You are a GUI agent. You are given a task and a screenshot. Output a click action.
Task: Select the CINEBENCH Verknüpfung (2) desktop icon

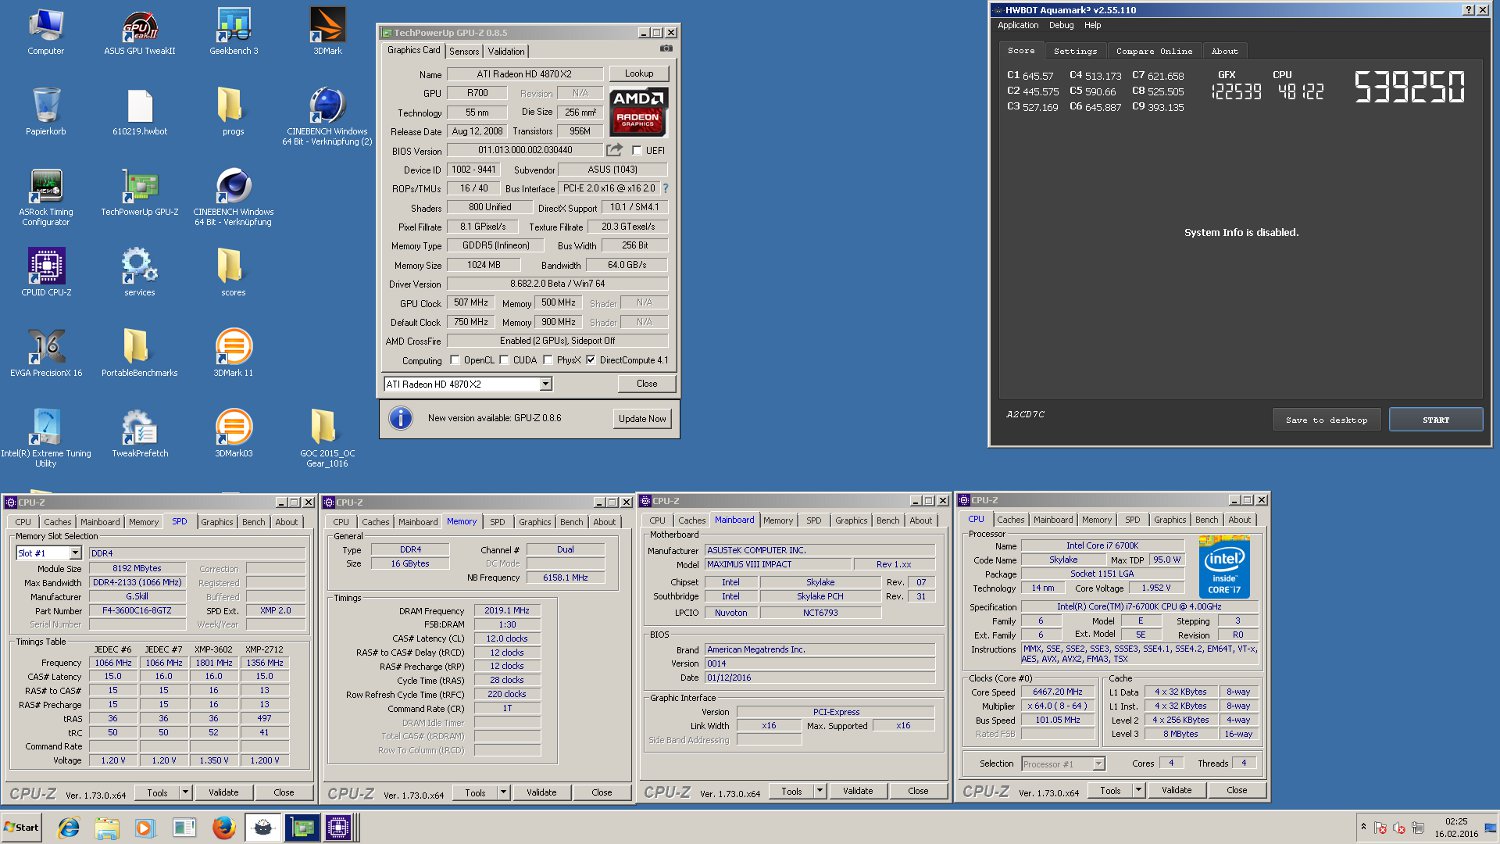pos(327,116)
